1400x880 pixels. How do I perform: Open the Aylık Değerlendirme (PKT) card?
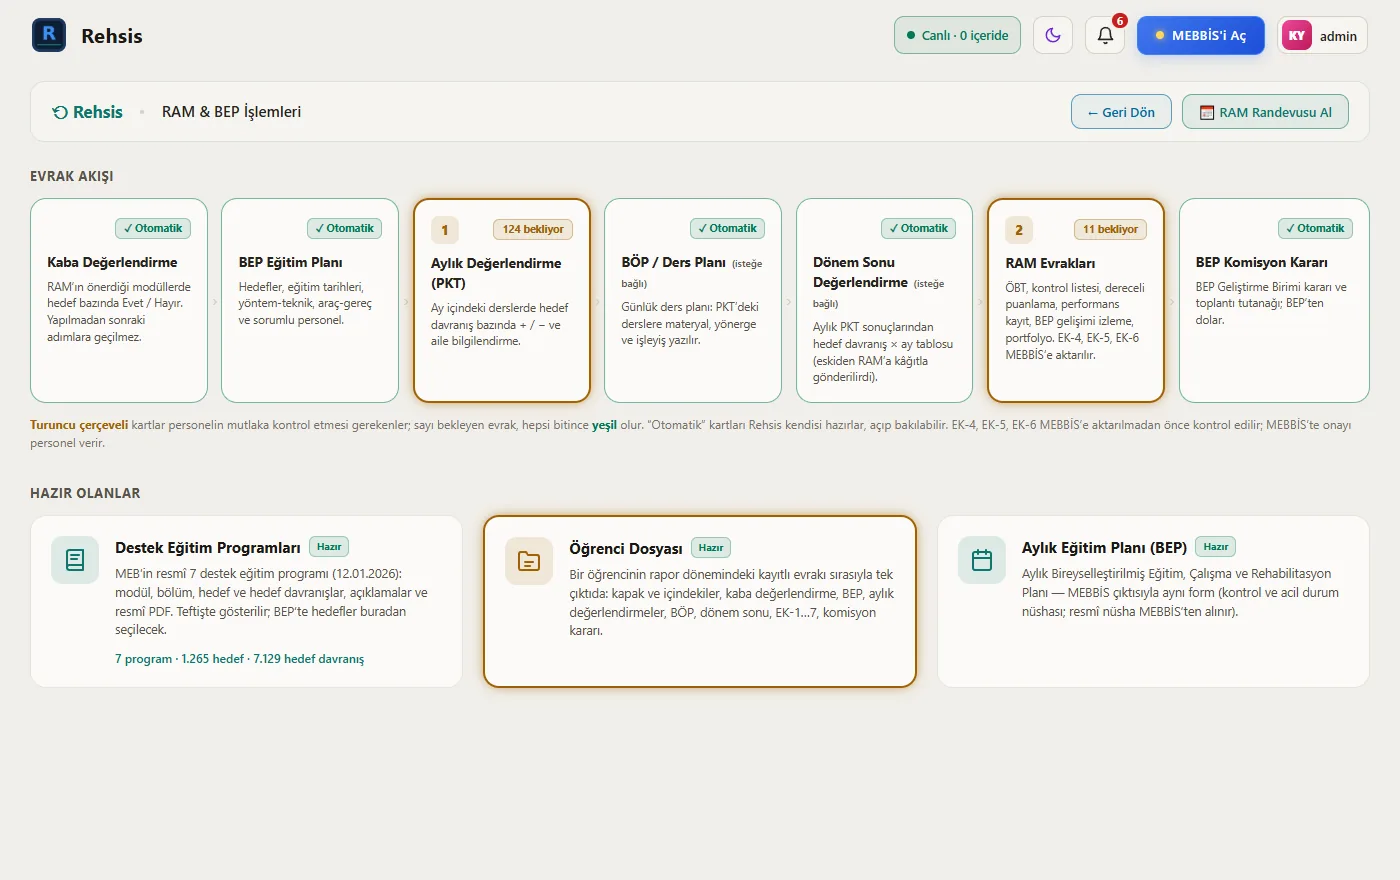(502, 300)
